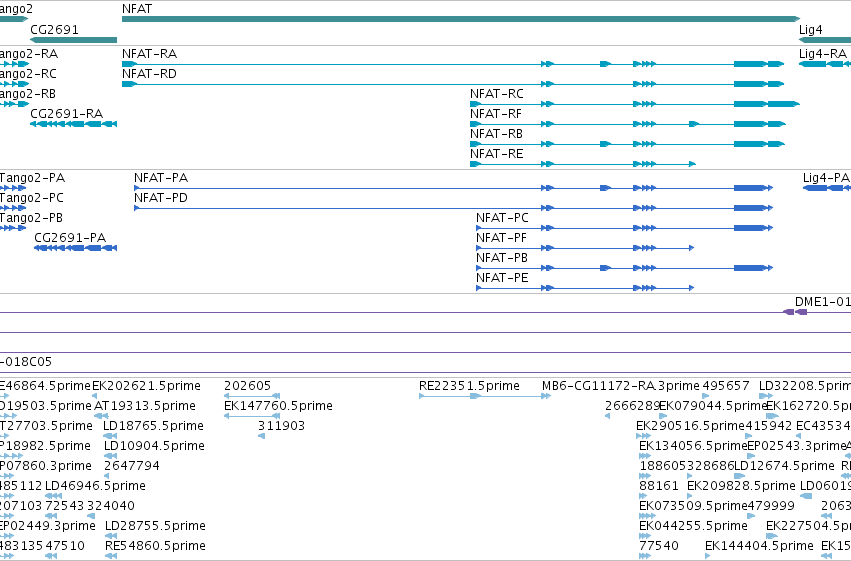Image resolution: width=851 pixels, height=561 pixels.
Task: Select the 2647794 EST label
Action: click(x=132, y=466)
